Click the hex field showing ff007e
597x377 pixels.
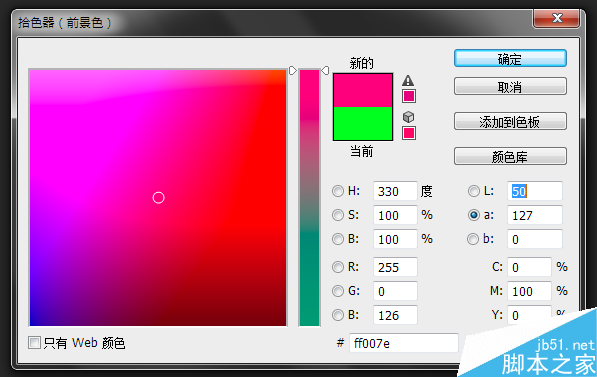[404, 343]
